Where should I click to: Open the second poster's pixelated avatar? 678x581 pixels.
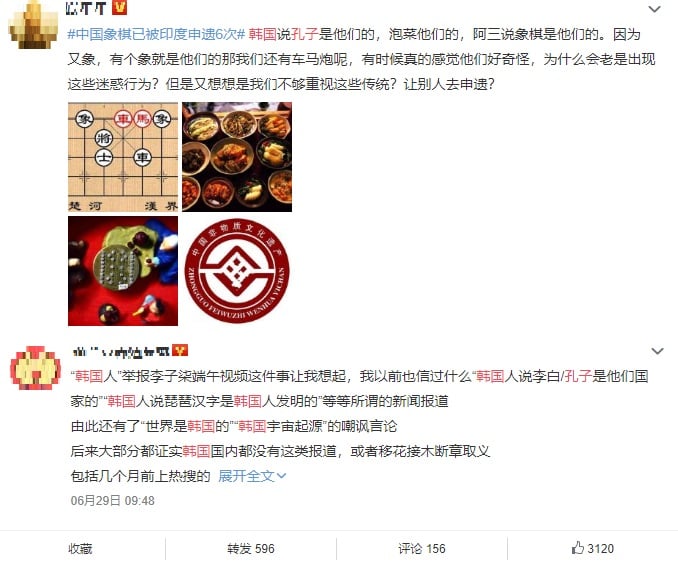[35, 368]
